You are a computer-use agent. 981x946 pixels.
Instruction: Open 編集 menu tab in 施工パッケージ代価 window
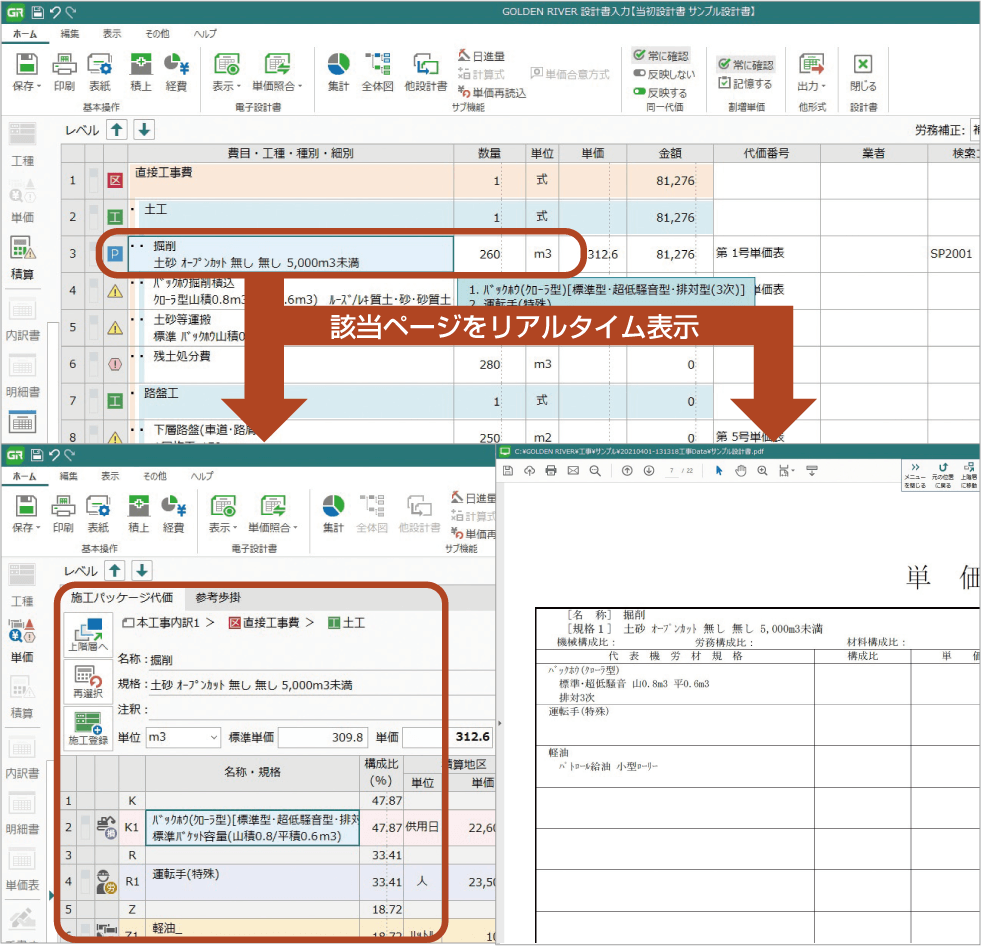click(x=68, y=476)
